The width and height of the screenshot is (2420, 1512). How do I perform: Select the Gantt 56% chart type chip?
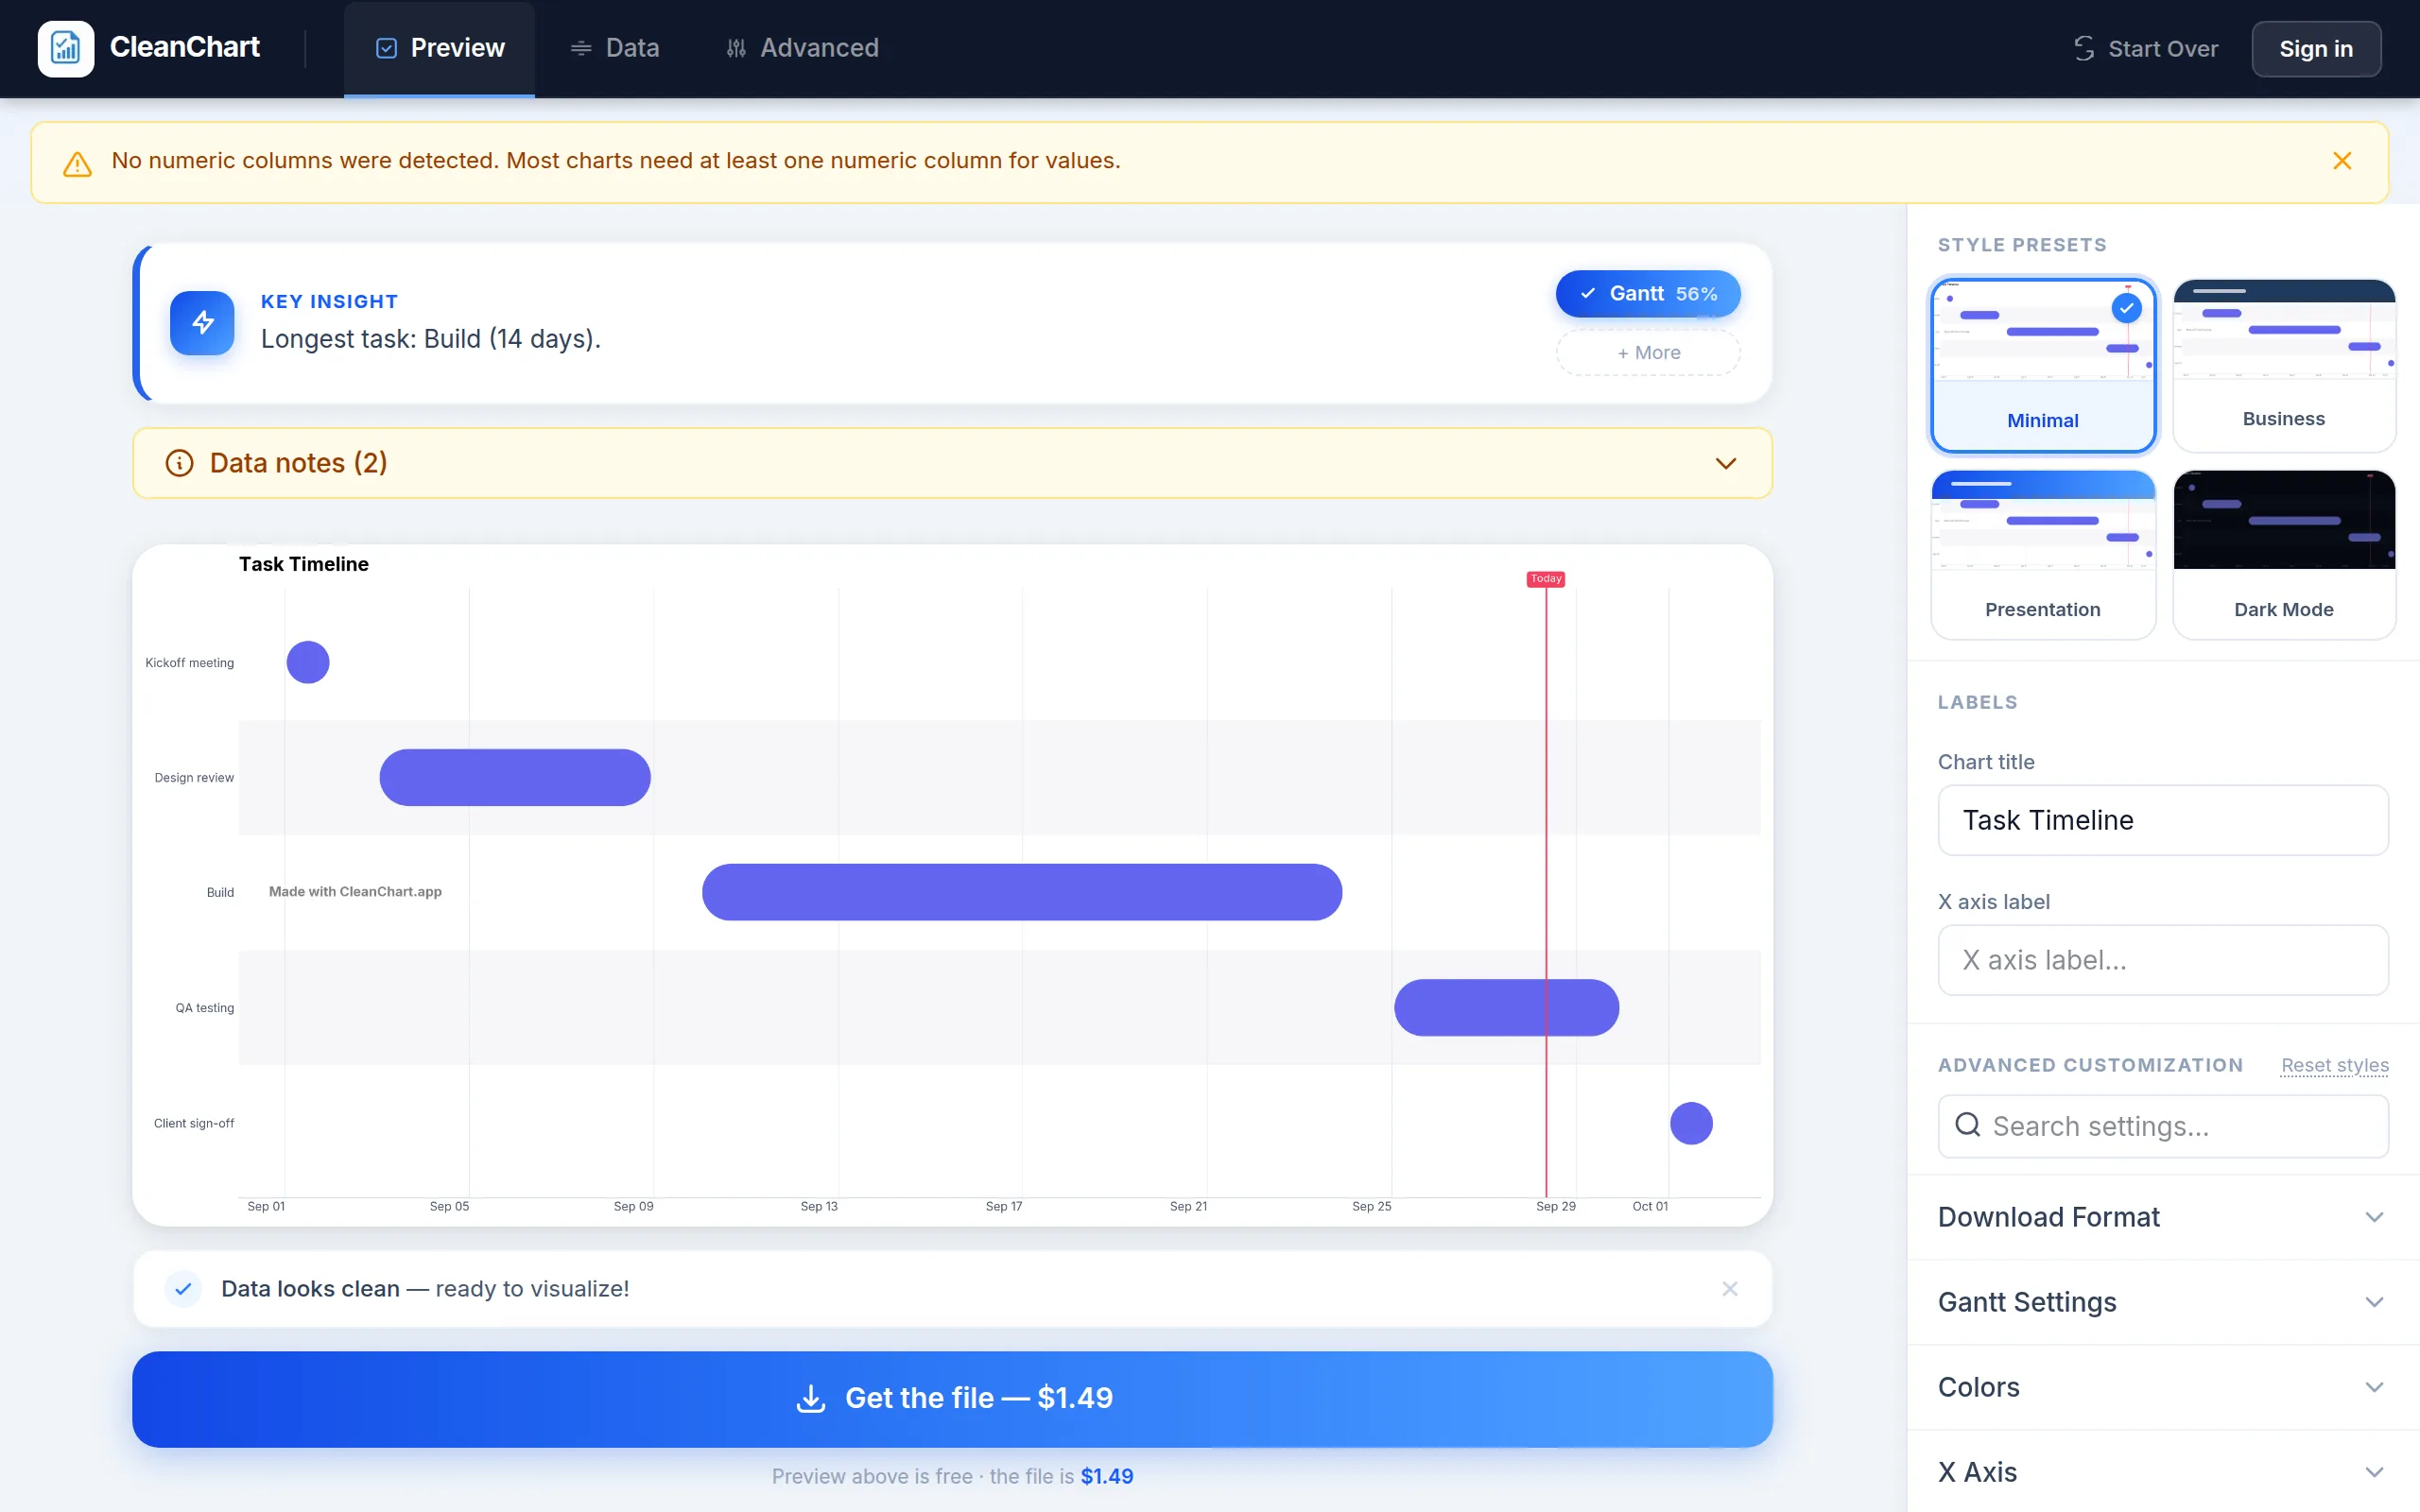click(1648, 294)
